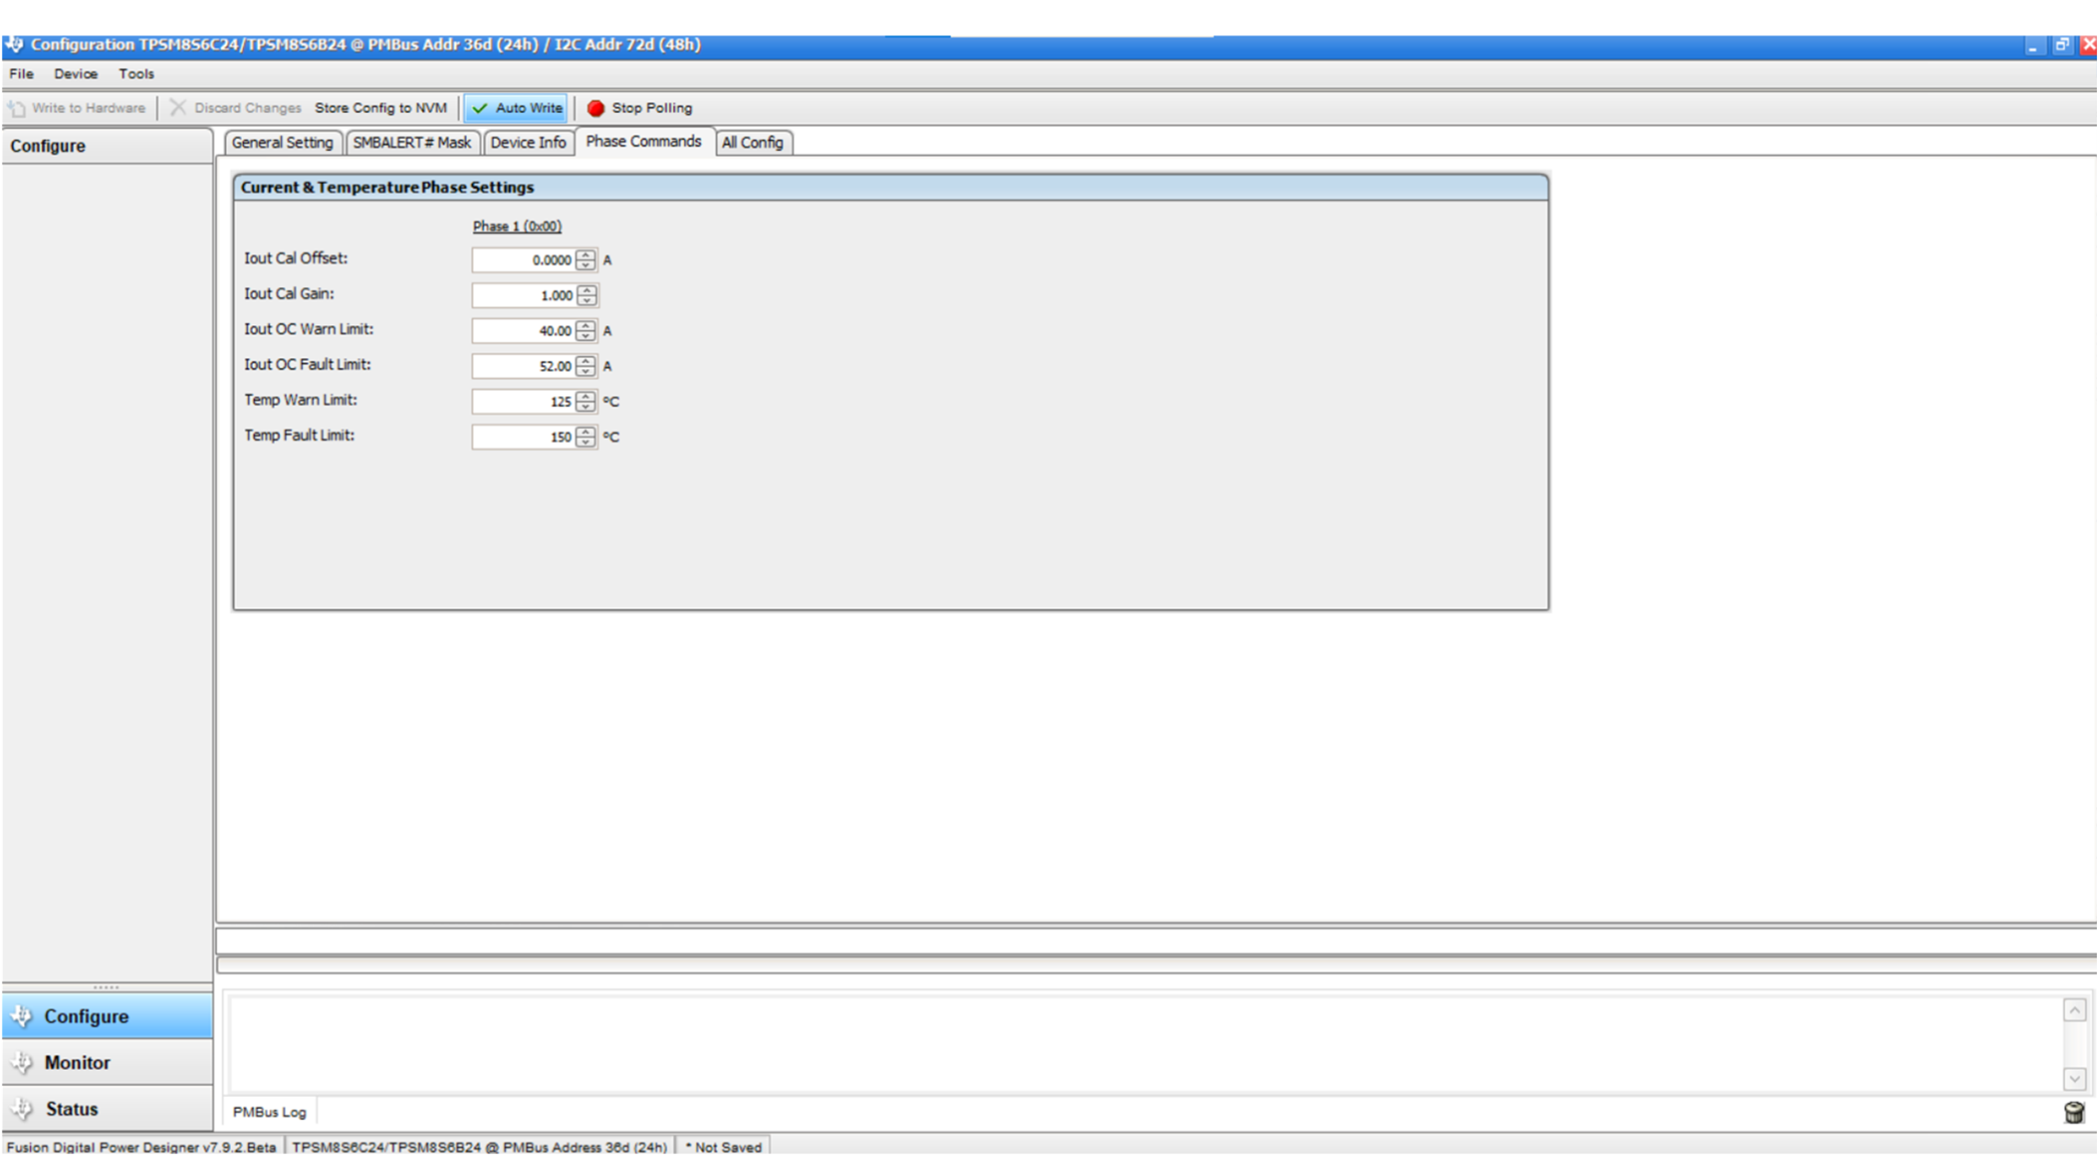Click the Phase 1 (0x00) link

[x=518, y=226]
